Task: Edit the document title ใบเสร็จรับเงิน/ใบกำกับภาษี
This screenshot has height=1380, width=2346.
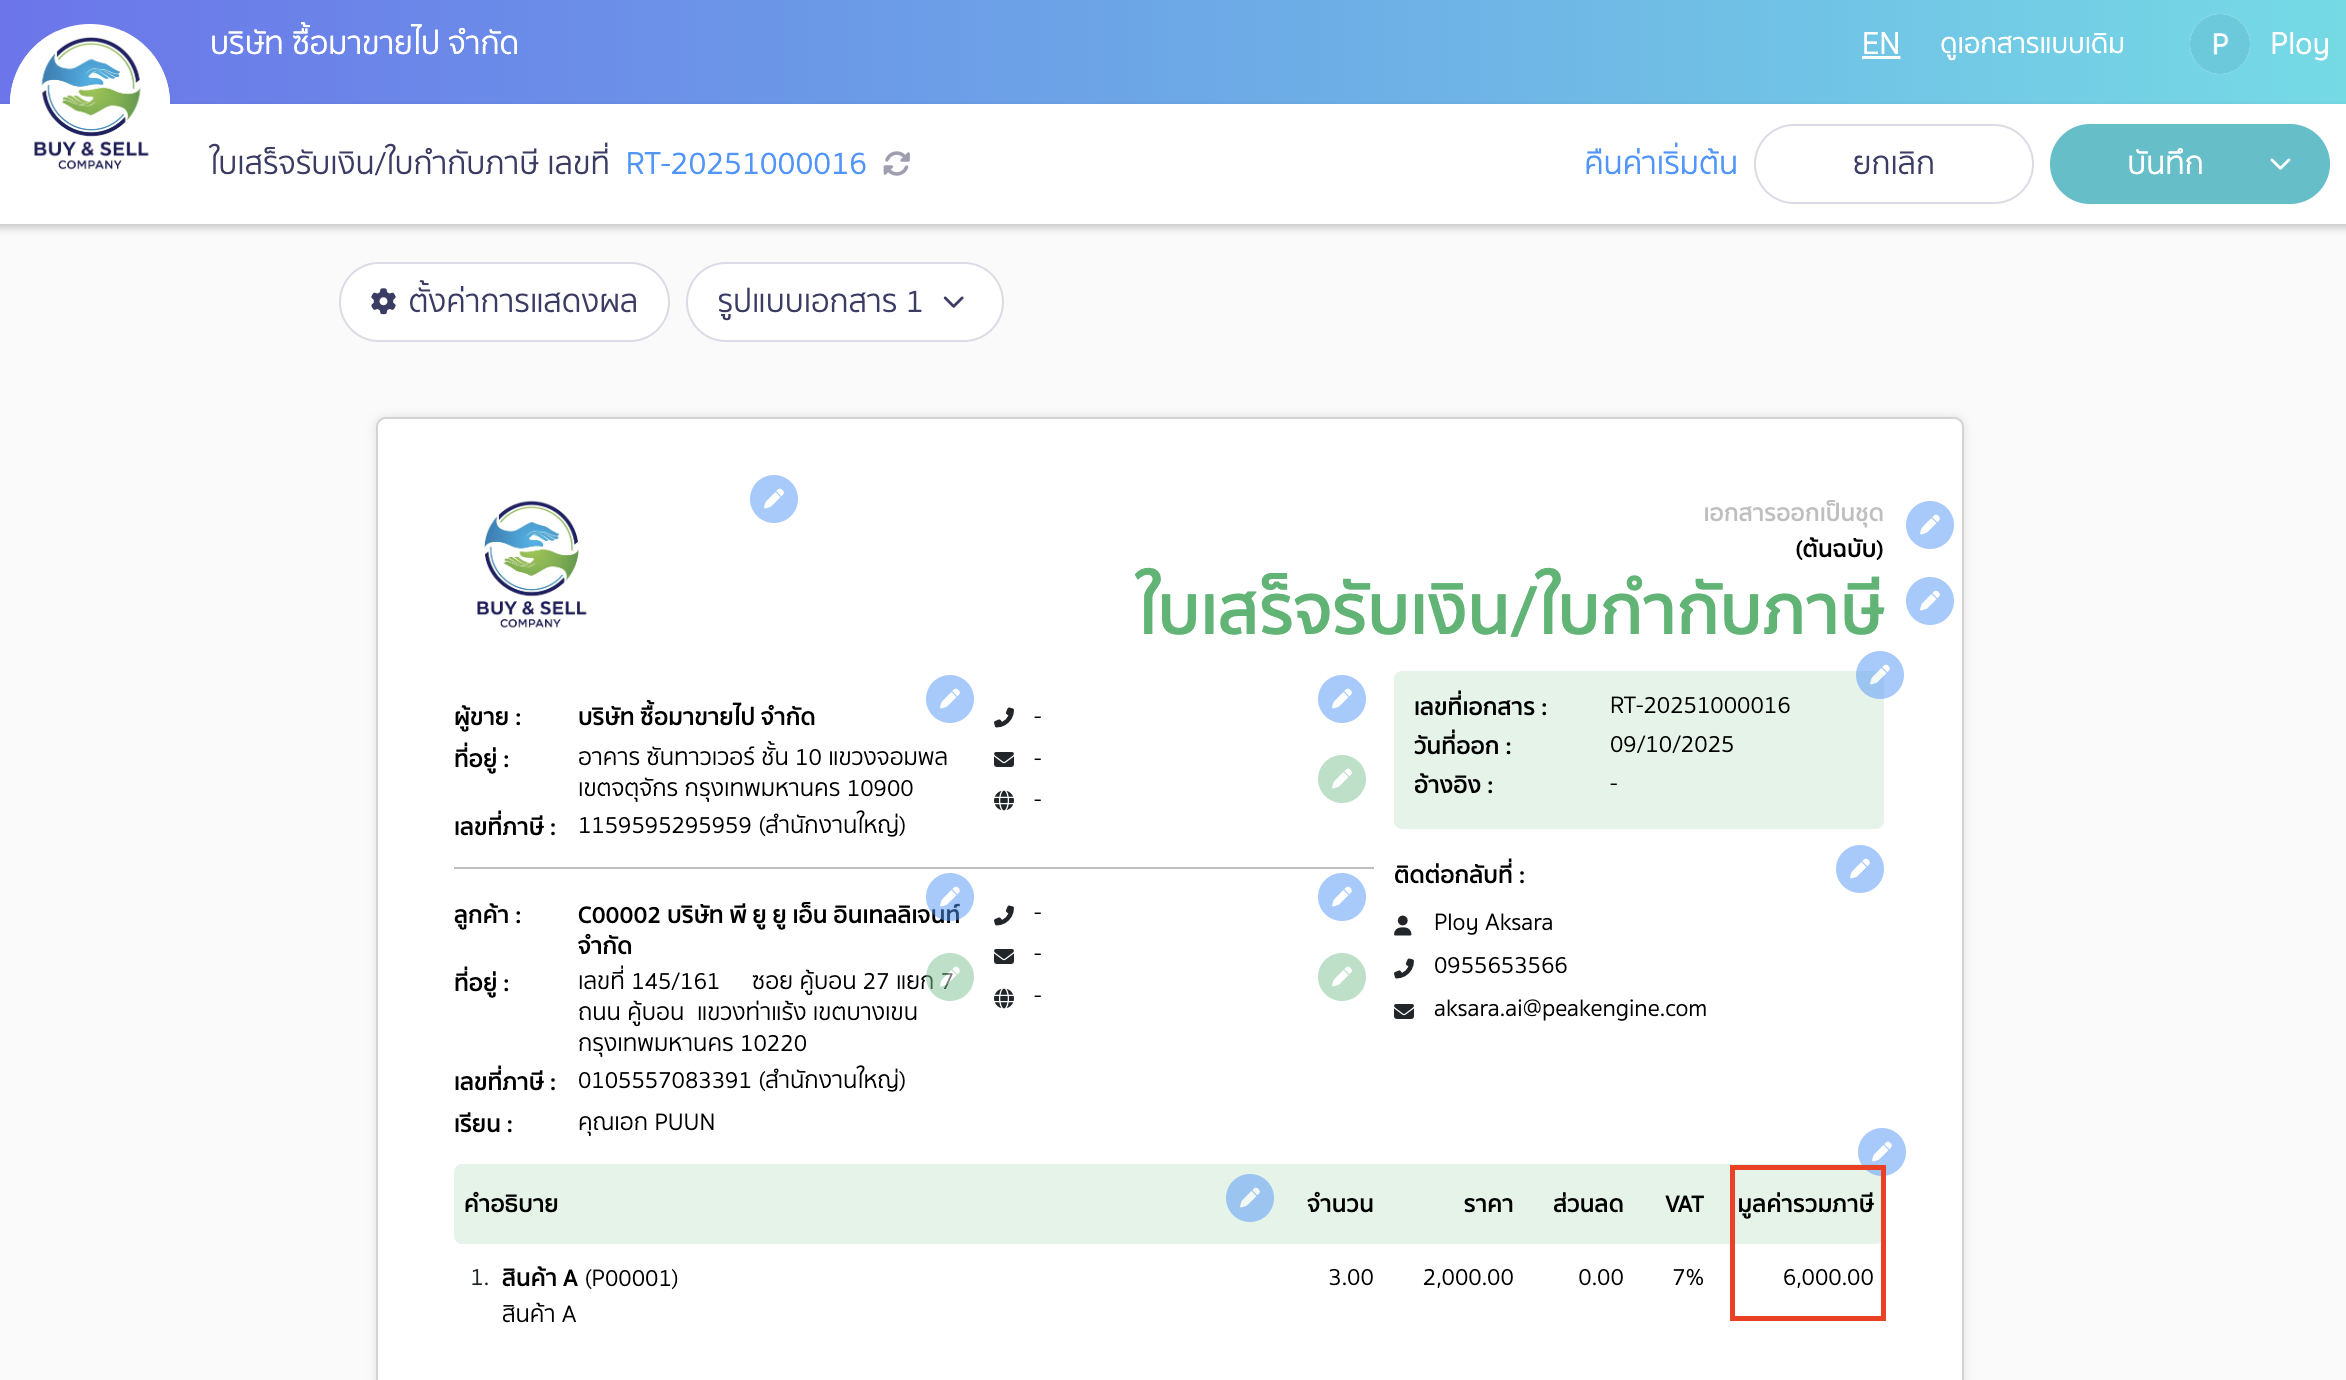Action: [1930, 601]
